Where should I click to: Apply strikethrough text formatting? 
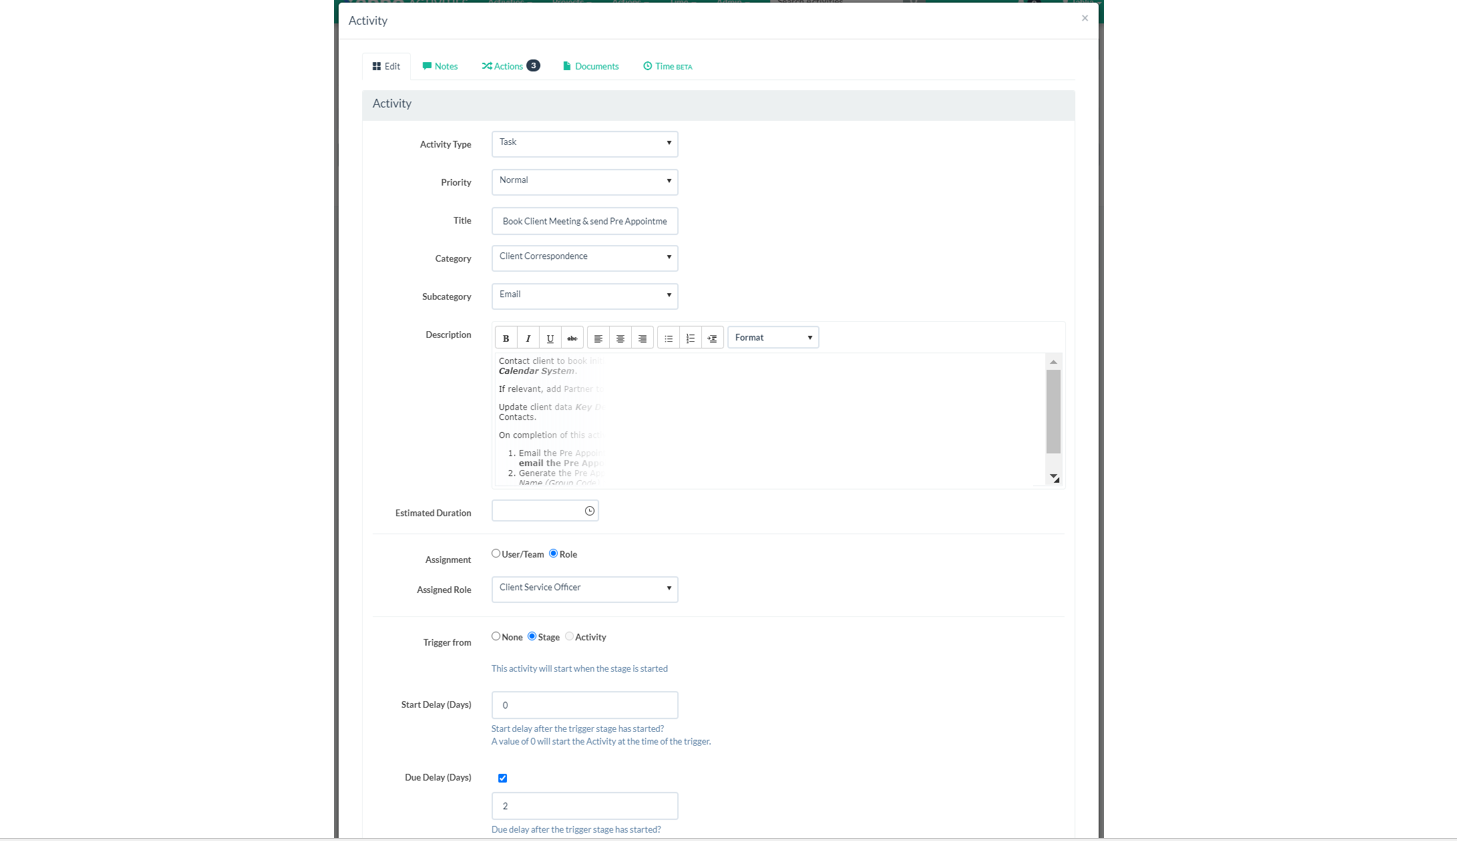point(572,339)
